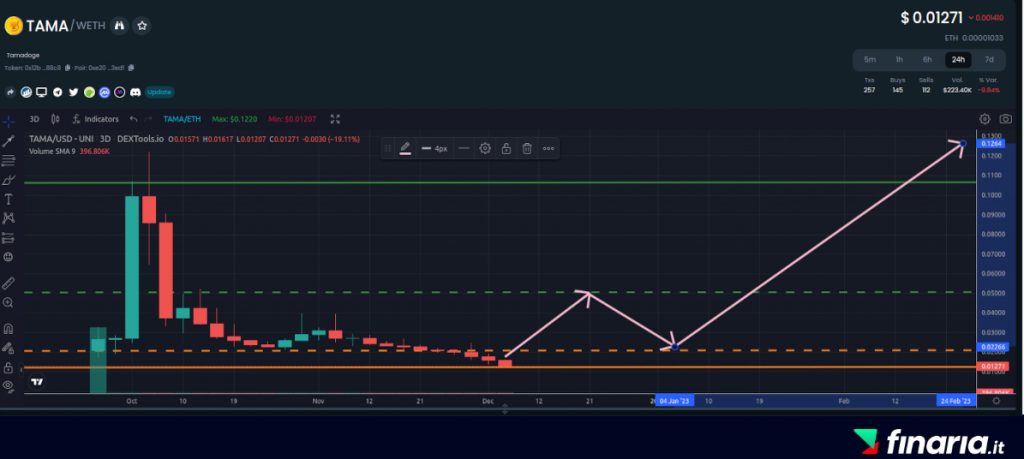The width and height of the screenshot is (1024, 459).
Task: Switch to the 7d stats tab
Action: point(989,59)
